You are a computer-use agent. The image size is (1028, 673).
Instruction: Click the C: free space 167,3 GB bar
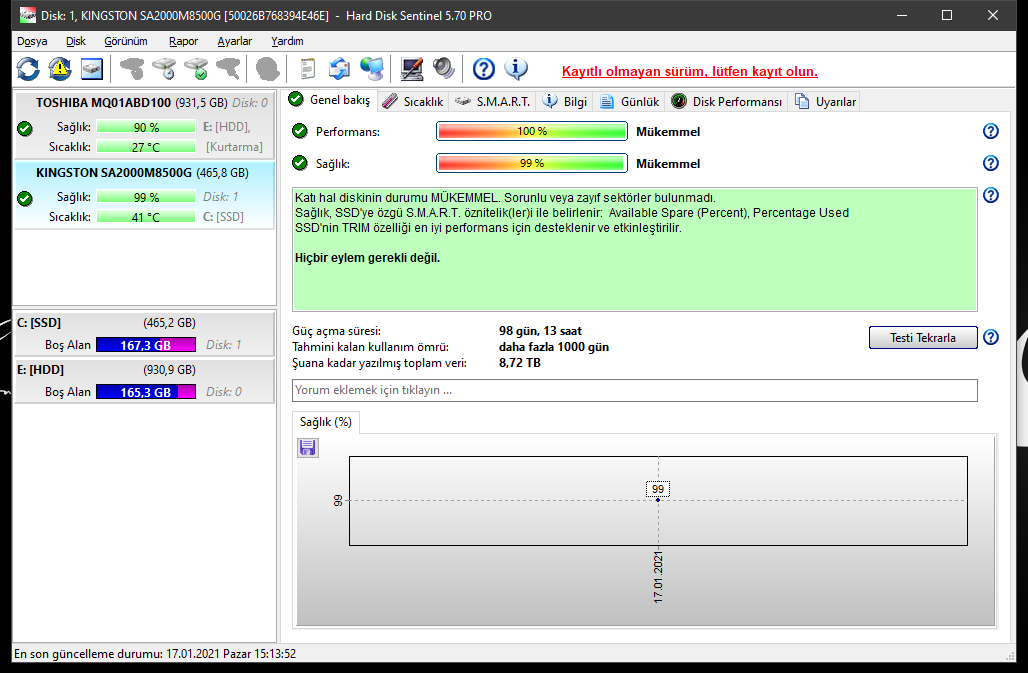tap(146, 345)
